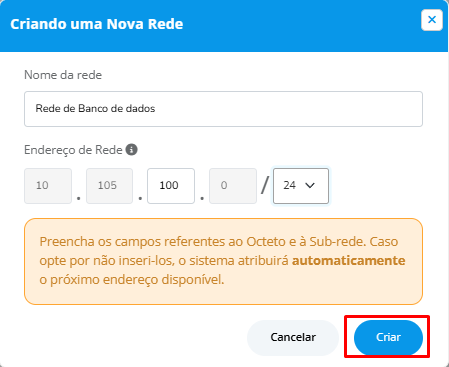Click the info icon beside Endereço de Rede
The width and height of the screenshot is (449, 367).
coord(131,150)
